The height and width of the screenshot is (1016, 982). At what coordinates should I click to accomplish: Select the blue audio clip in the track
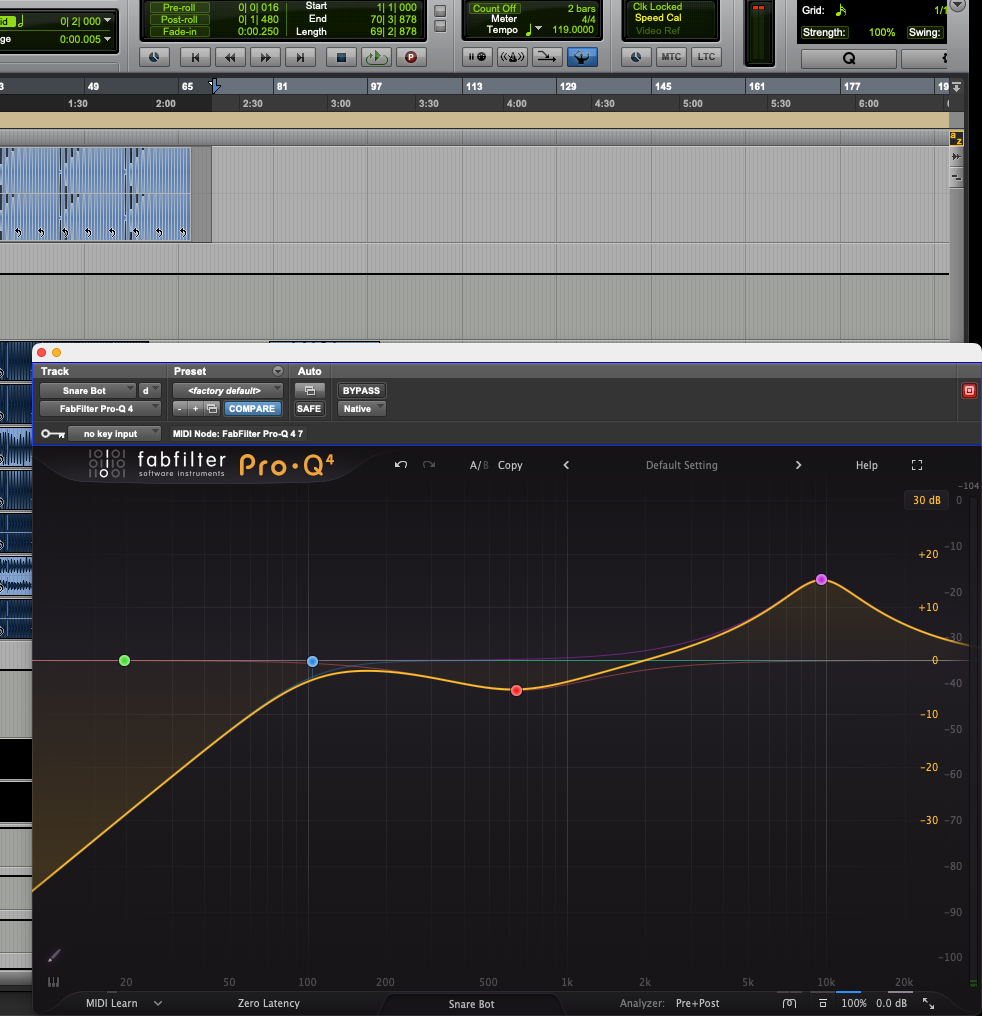coord(95,194)
